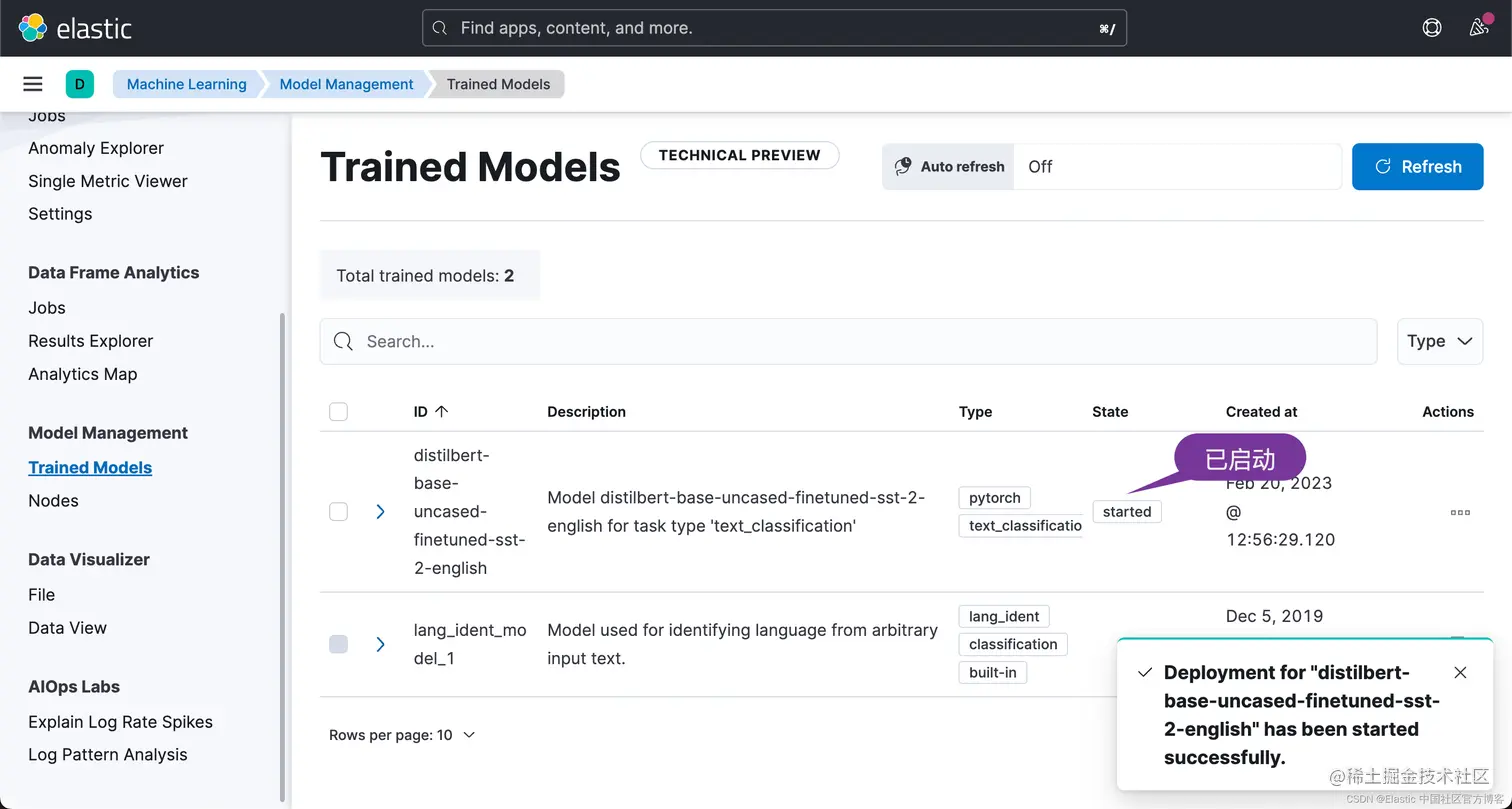The image size is (1512, 809).
Task: Open Data Frame Analytics Jobs link
Action: (47, 308)
